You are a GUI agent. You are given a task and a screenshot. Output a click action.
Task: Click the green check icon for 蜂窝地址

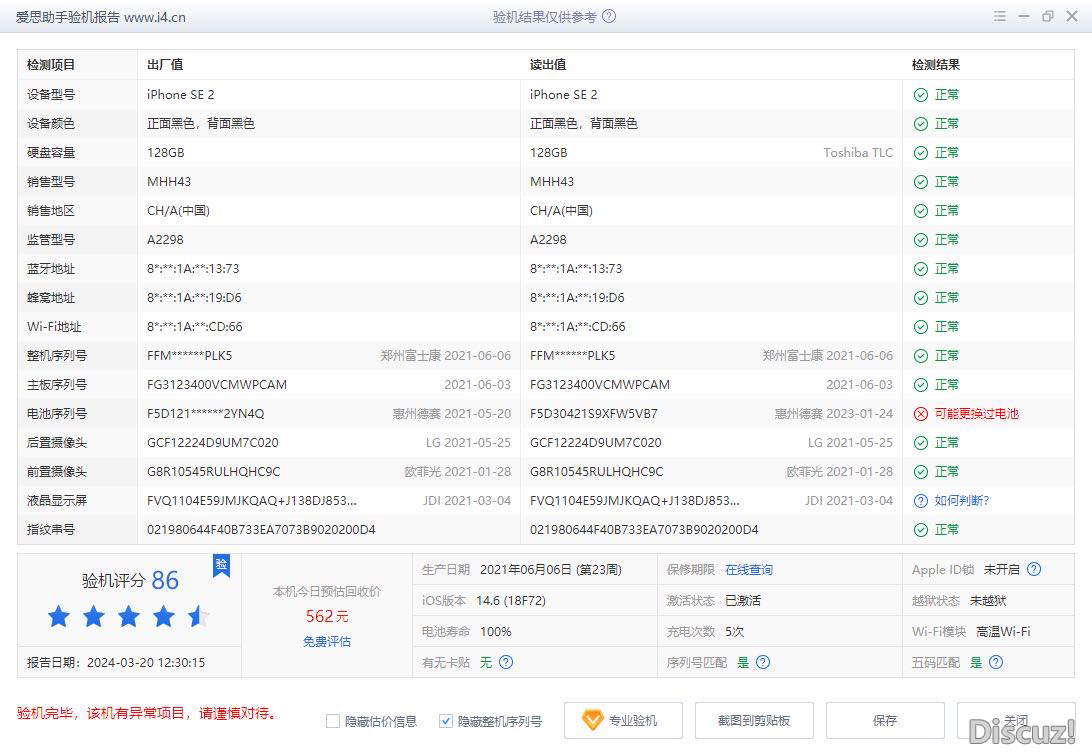point(921,298)
